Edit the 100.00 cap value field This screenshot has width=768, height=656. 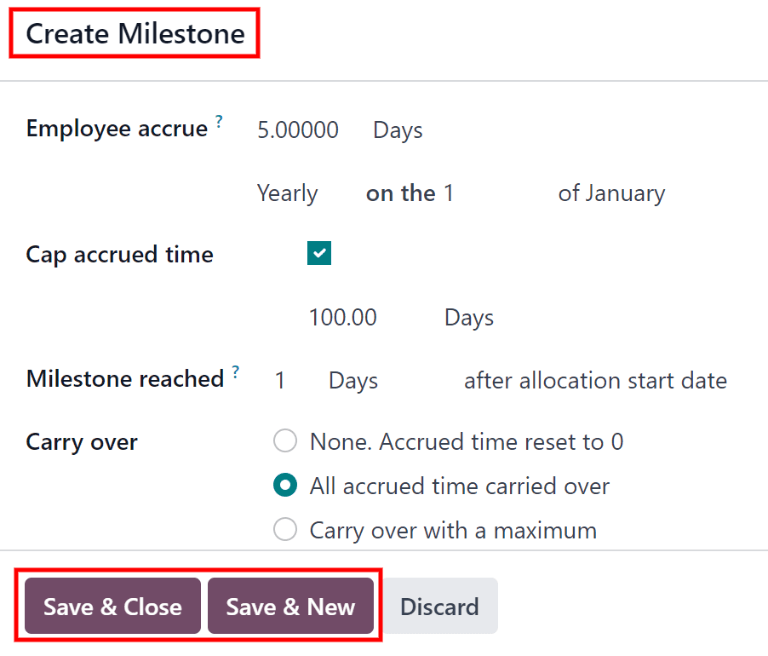[x=343, y=318]
